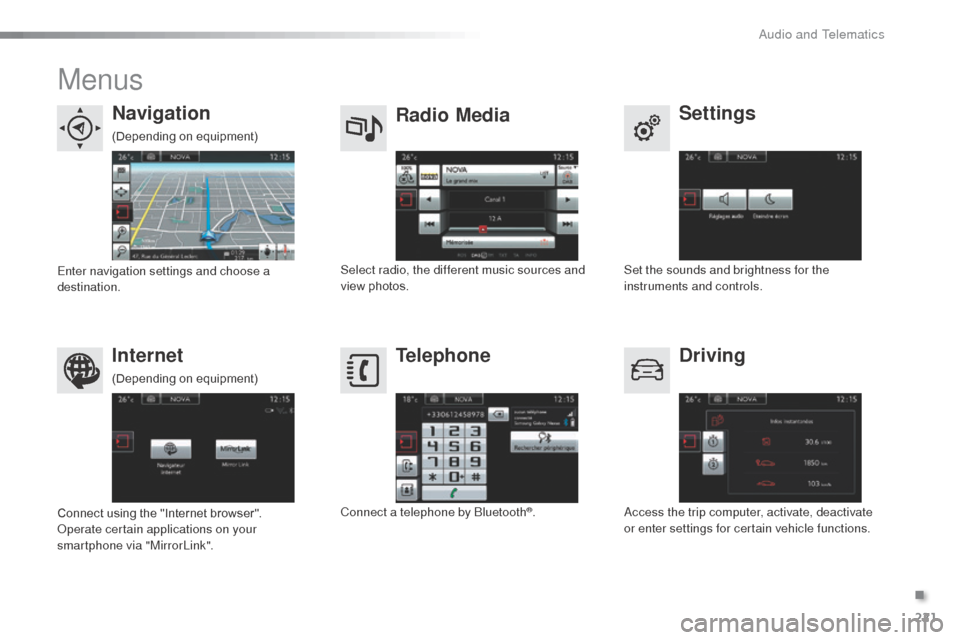Click the station logo thumbnail in radio screen
The image size is (960, 640).
[x=429, y=176]
